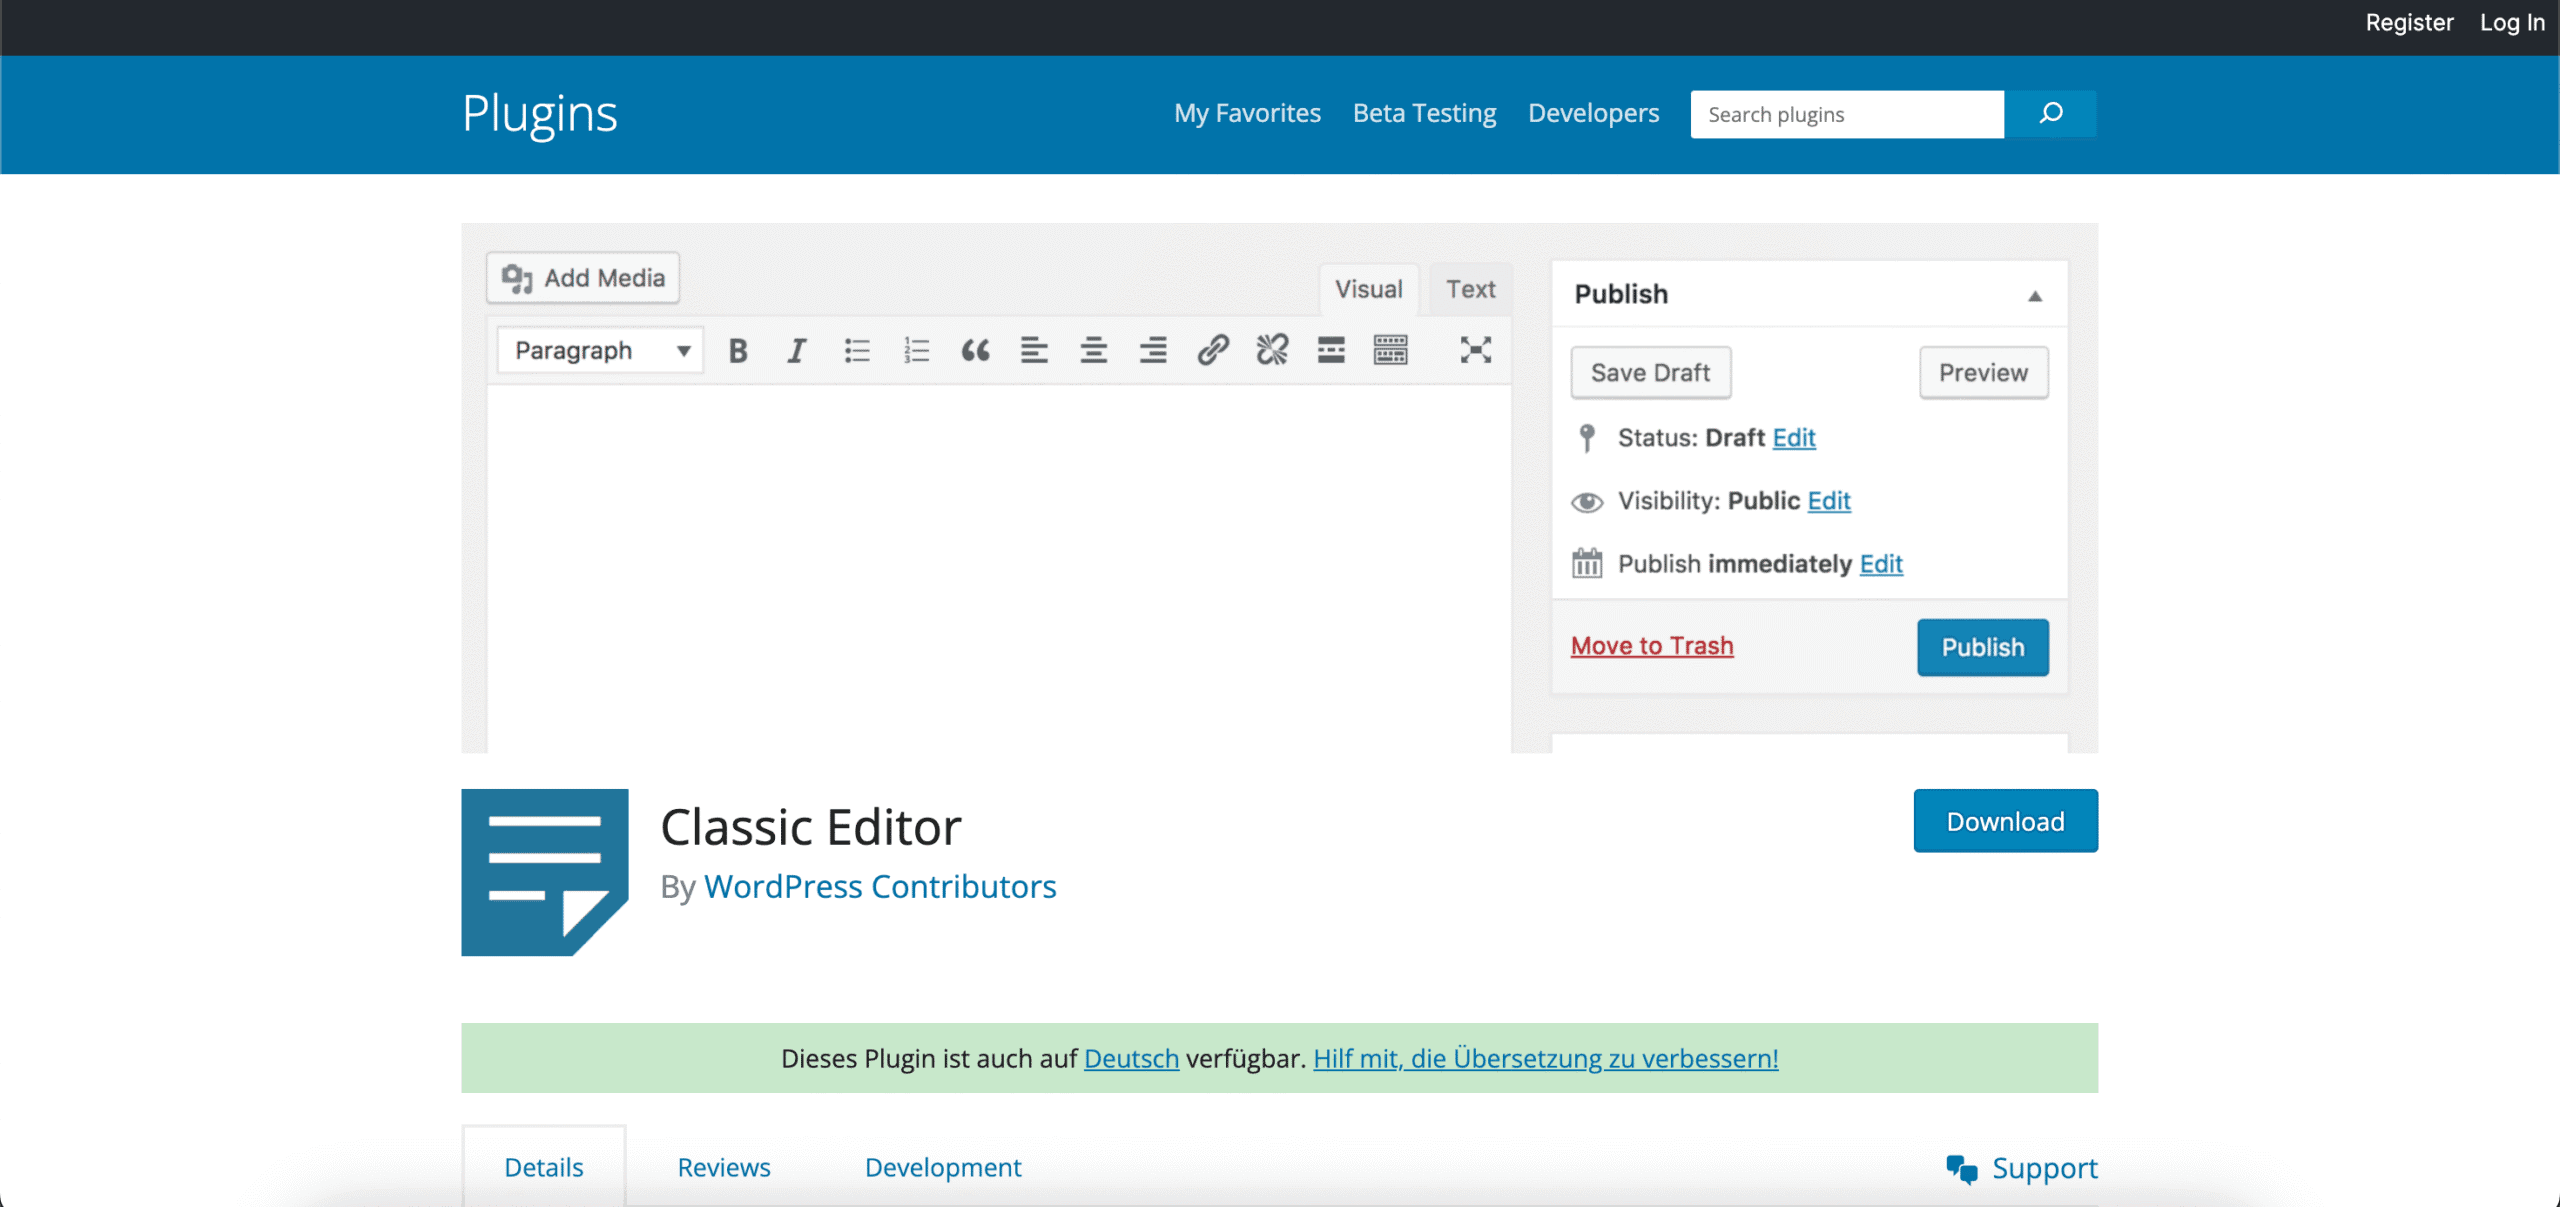Open the Support link
This screenshot has height=1207, width=2560.
pyautogui.click(x=2044, y=1168)
